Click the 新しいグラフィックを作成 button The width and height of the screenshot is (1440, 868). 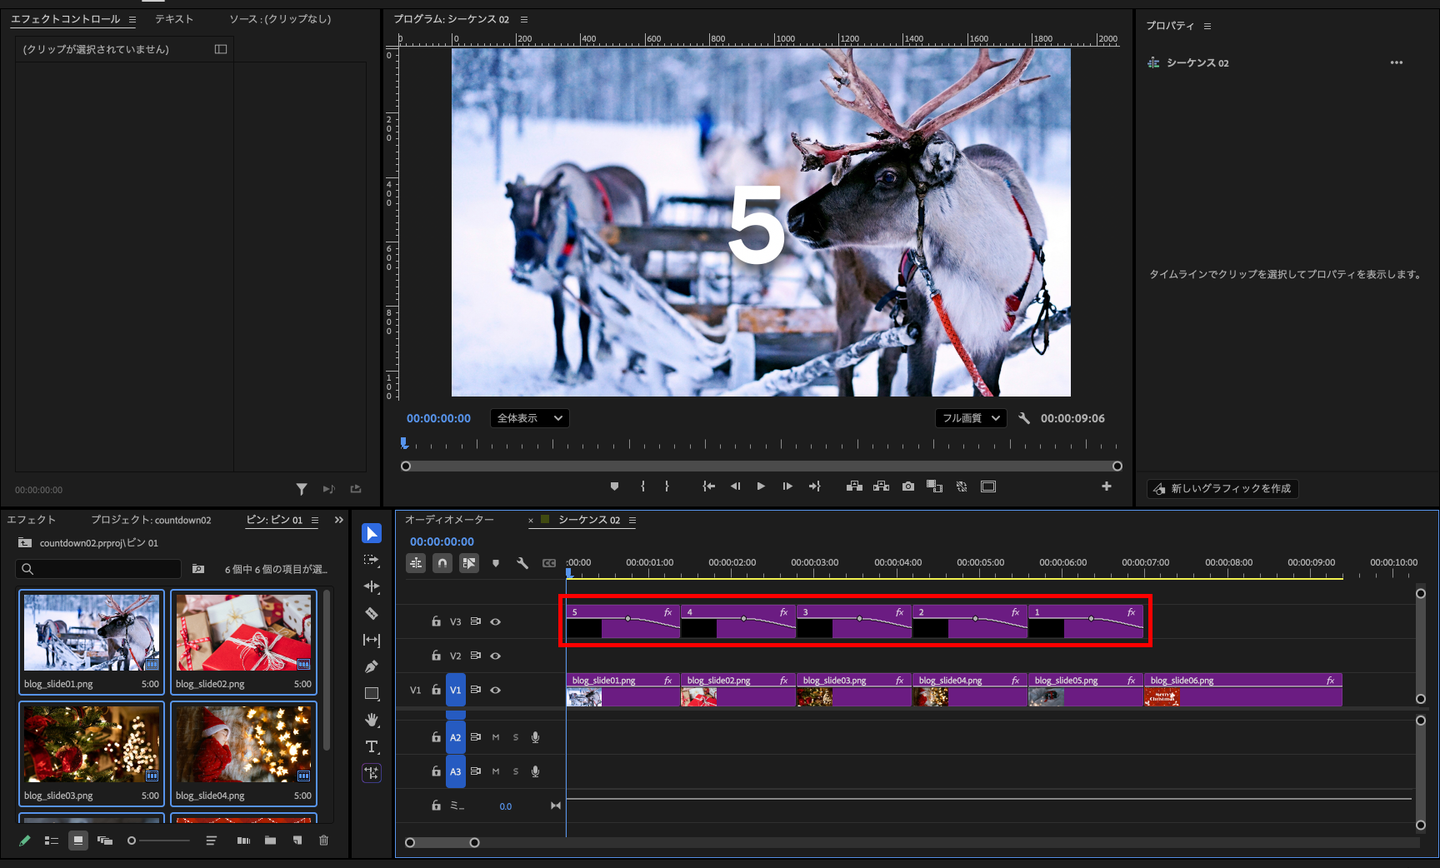pyautogui.click(x=1222, y=488)
